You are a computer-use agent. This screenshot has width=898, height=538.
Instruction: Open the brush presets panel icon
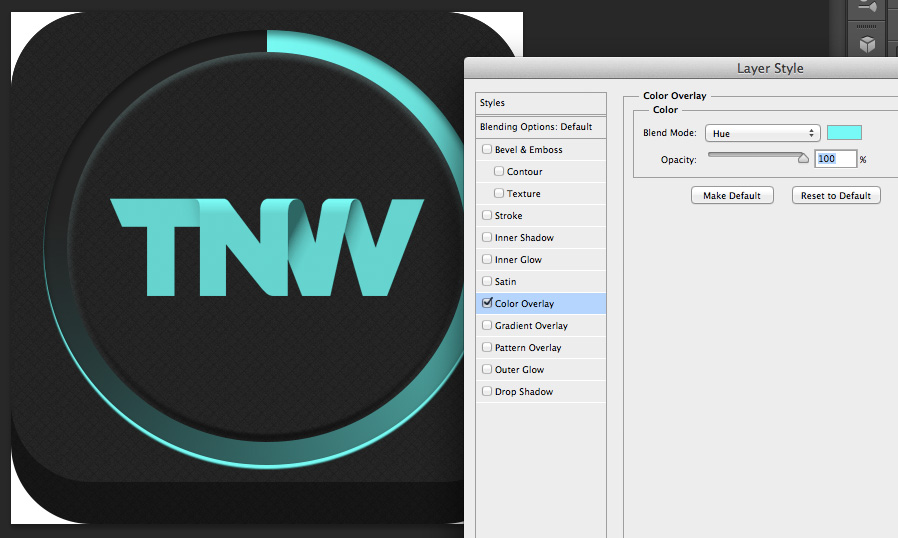click(x=867, y=6)
